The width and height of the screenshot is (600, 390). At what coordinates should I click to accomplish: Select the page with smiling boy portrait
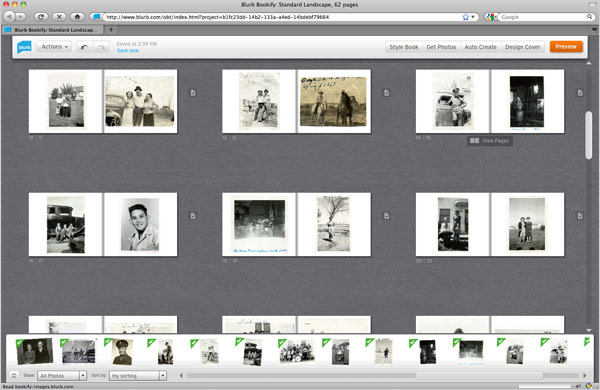click(x=140, y=224)
